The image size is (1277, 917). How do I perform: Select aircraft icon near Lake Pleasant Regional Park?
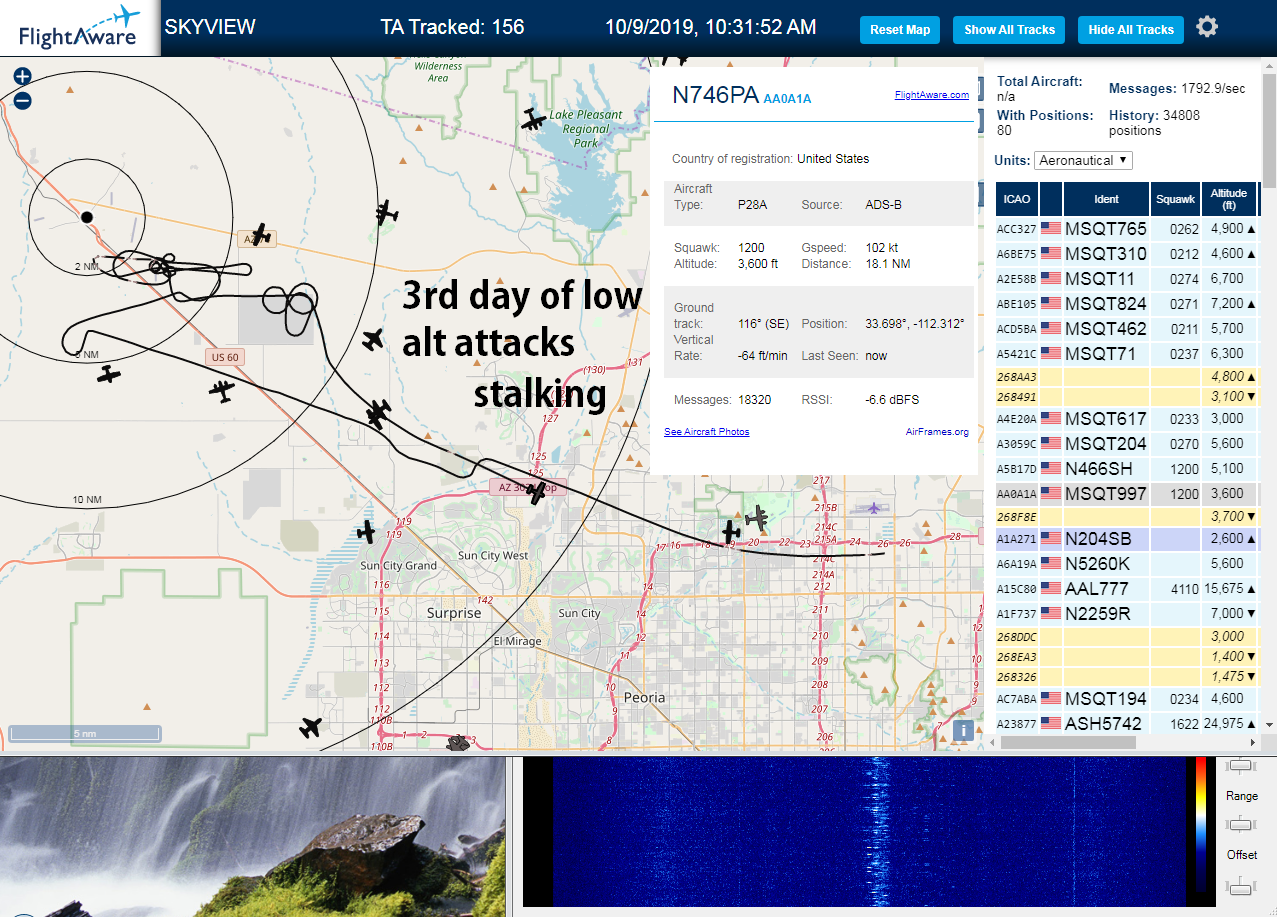[534, 120]
